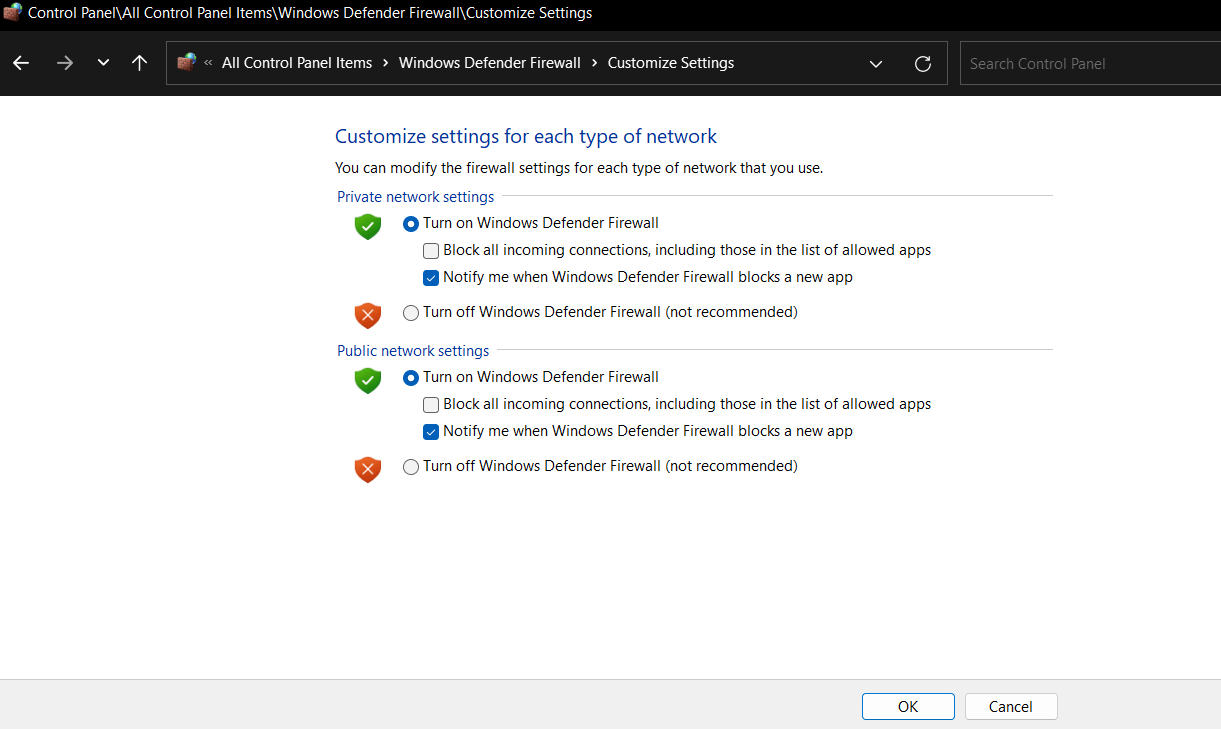The height and width of the screenshot is (729, 1221).
Task: Select Turn off Windows Defender Firewall for private networks
Action: [410, 312]
